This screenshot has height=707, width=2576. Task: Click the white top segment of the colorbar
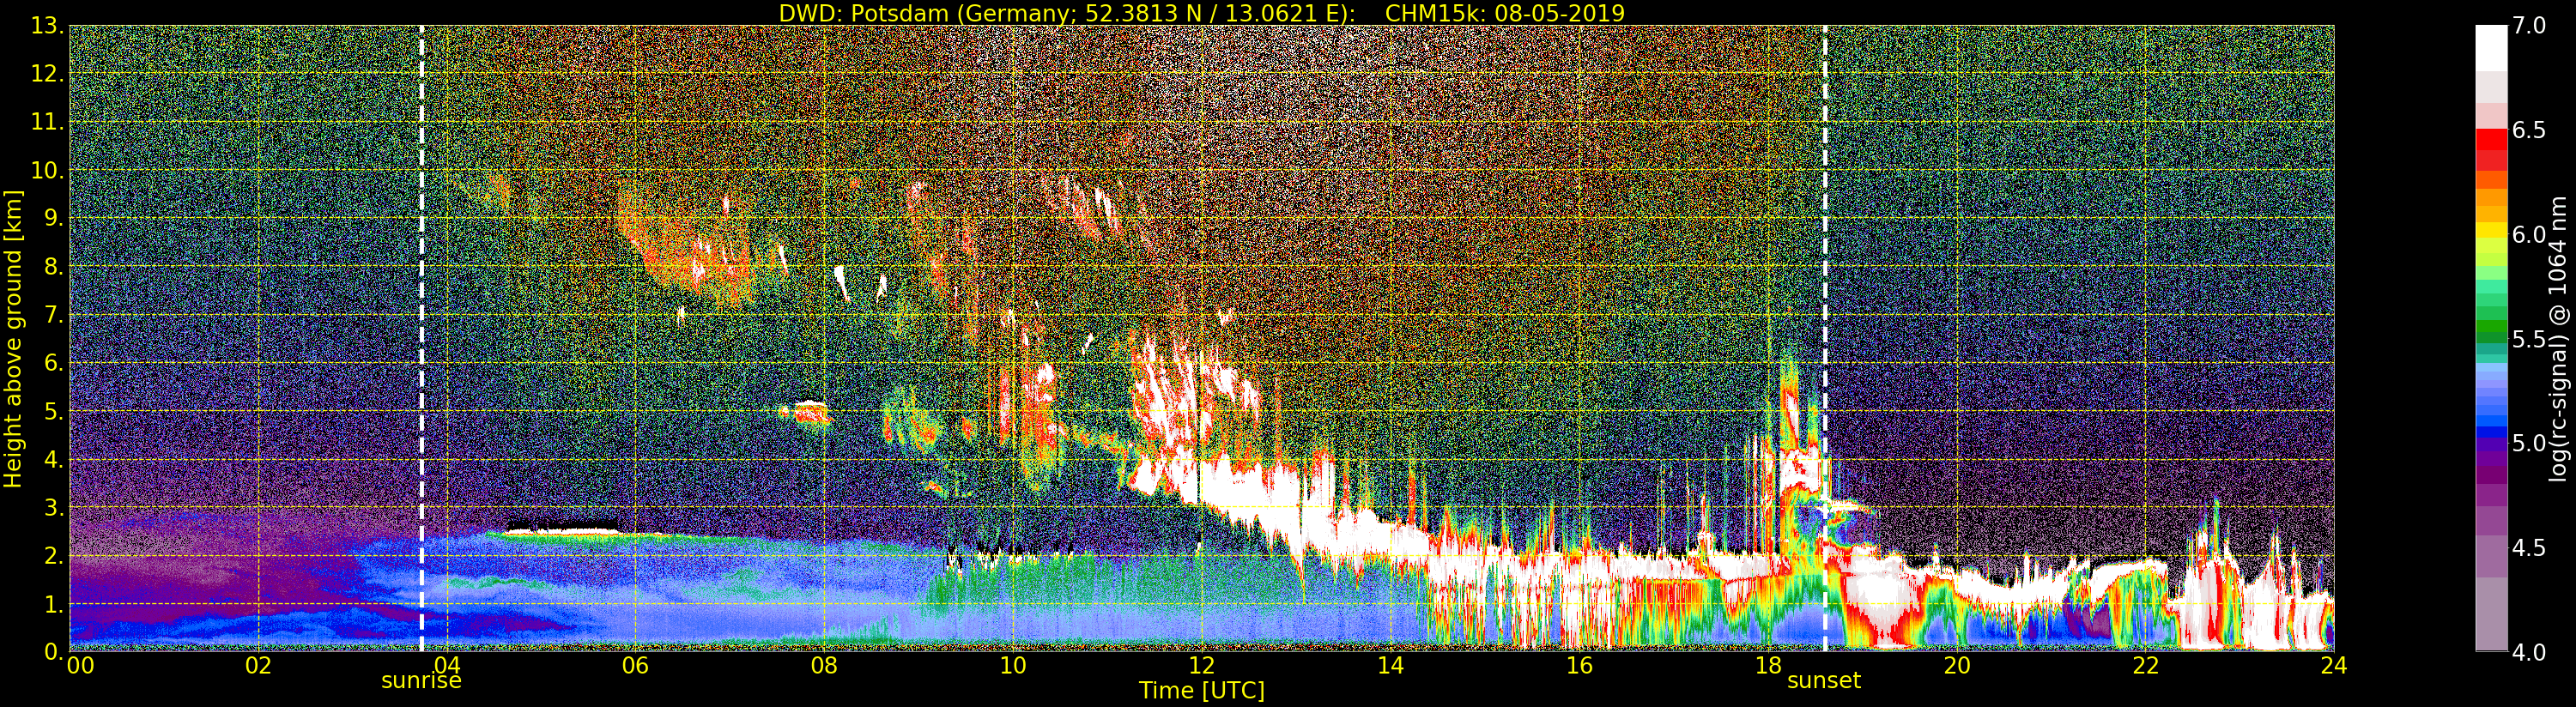tap(2491, 47)
